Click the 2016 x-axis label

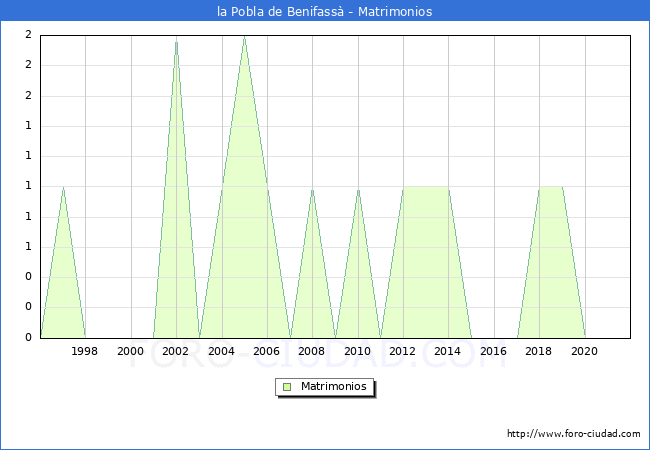click(493, 351)
